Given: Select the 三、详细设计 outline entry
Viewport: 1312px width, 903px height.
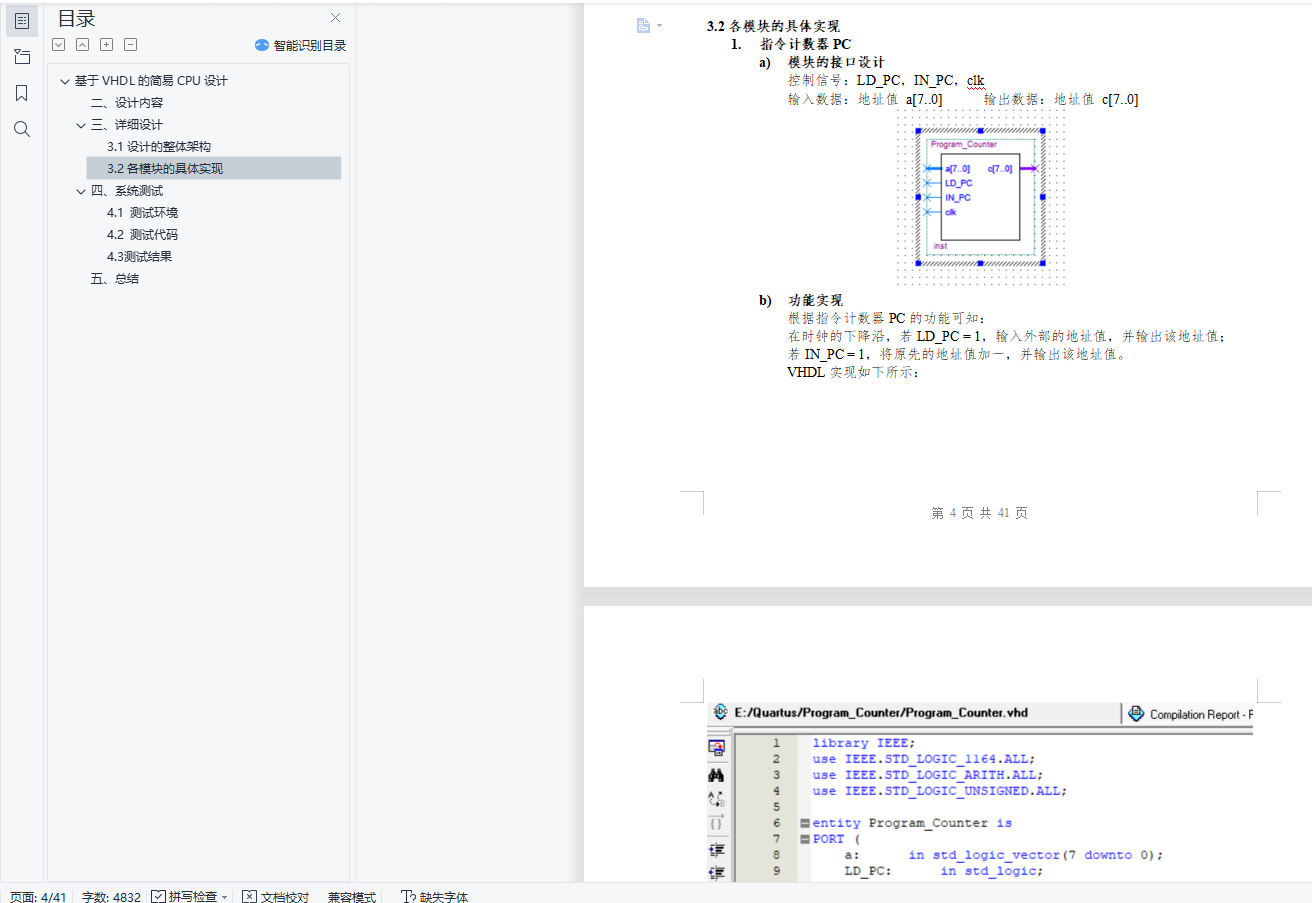Looking at the screenshot, I should tap(127, 125).
